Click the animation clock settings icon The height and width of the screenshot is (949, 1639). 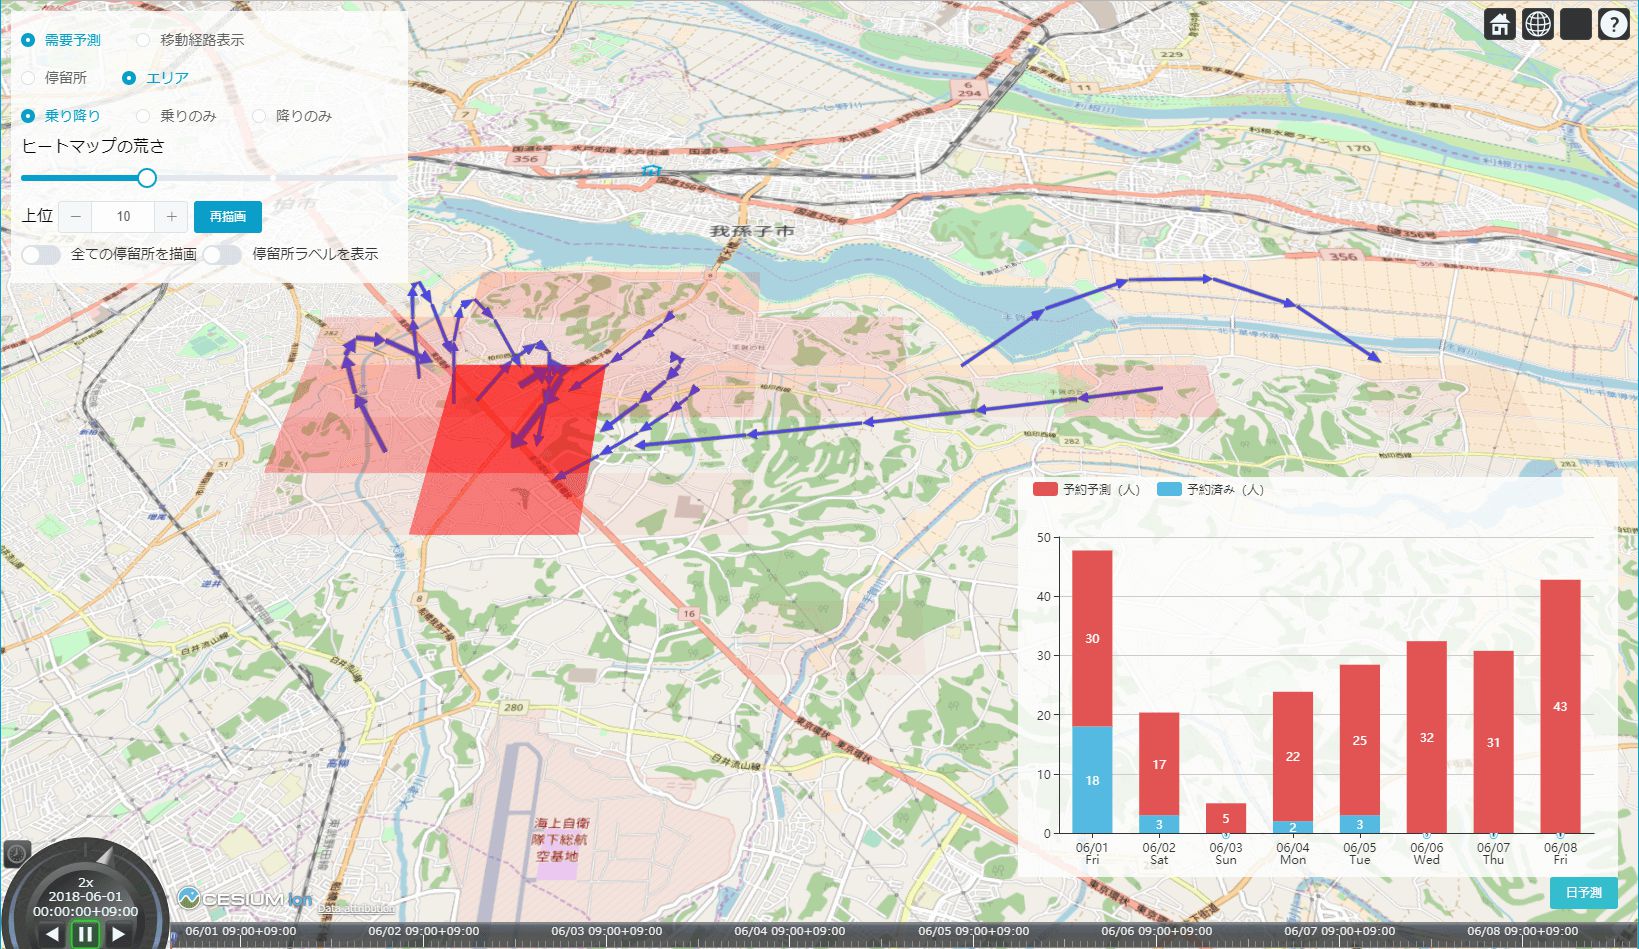(x=20, y=852)
